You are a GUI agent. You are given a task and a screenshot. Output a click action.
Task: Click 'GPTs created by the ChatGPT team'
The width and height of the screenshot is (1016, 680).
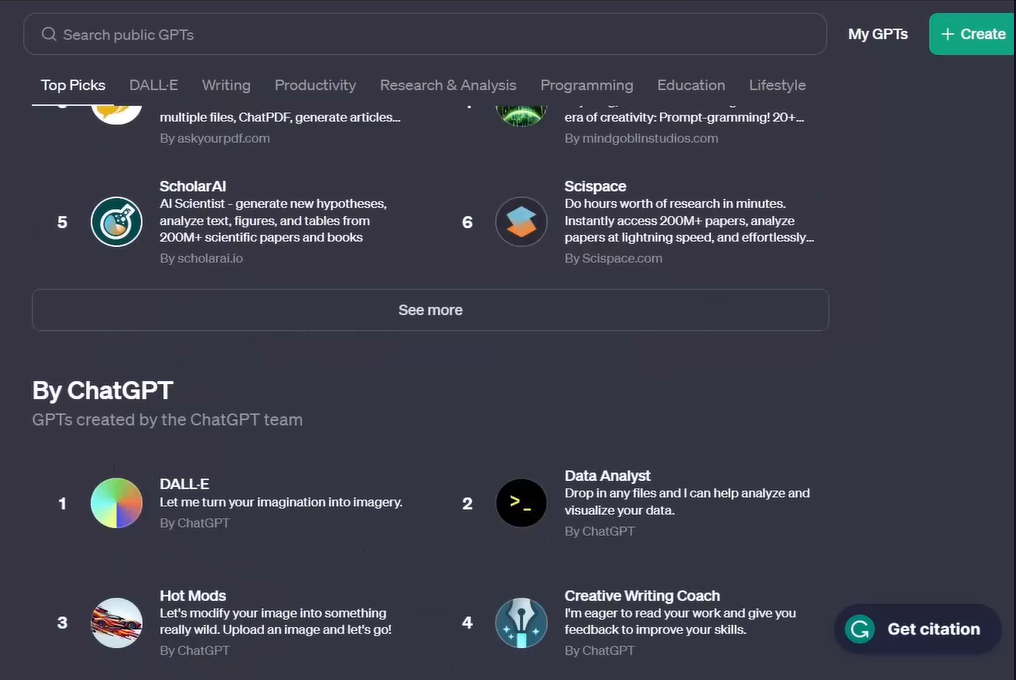coord(167,419)
